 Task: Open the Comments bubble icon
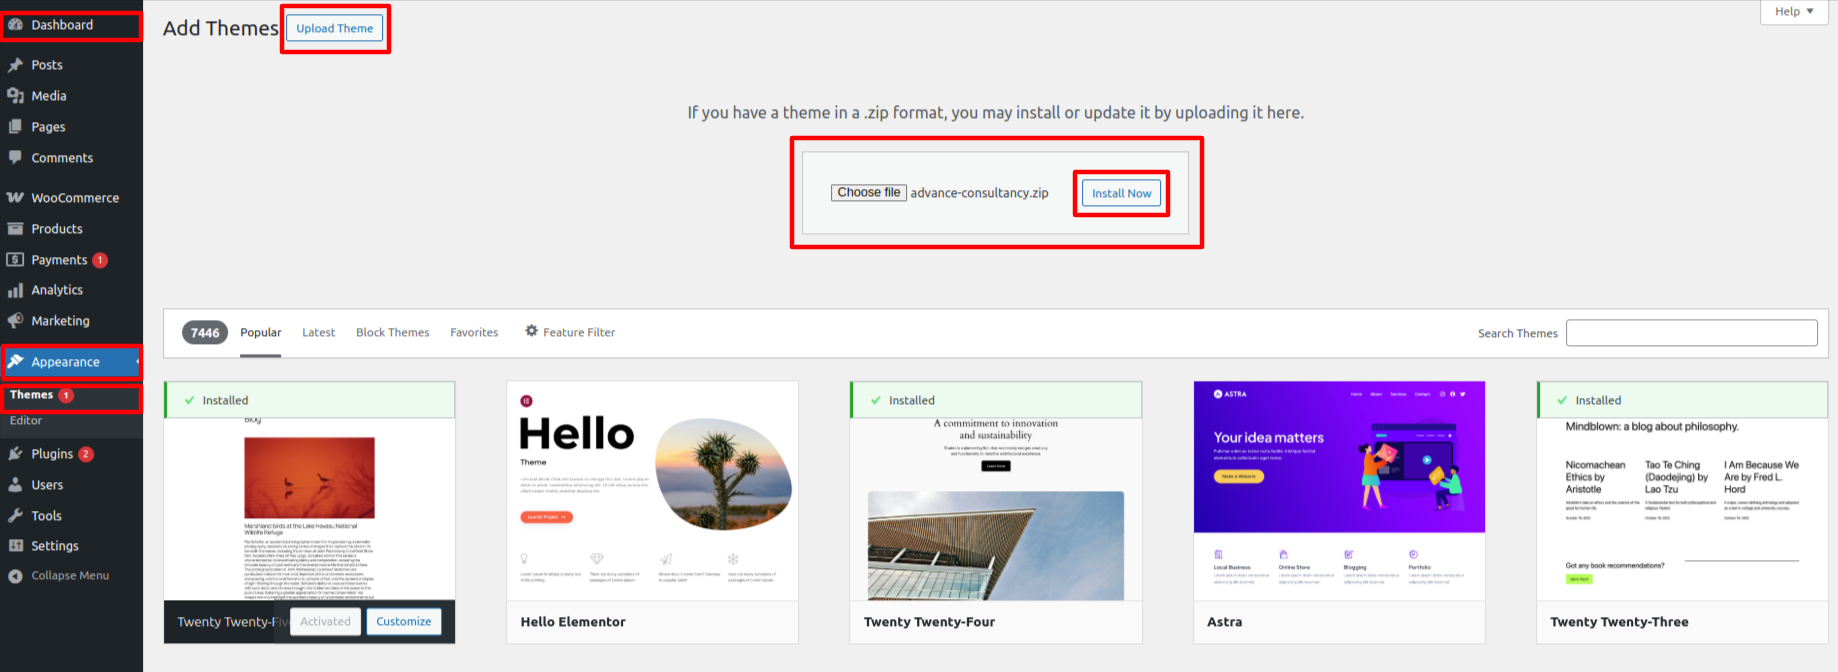click(15, 158)
